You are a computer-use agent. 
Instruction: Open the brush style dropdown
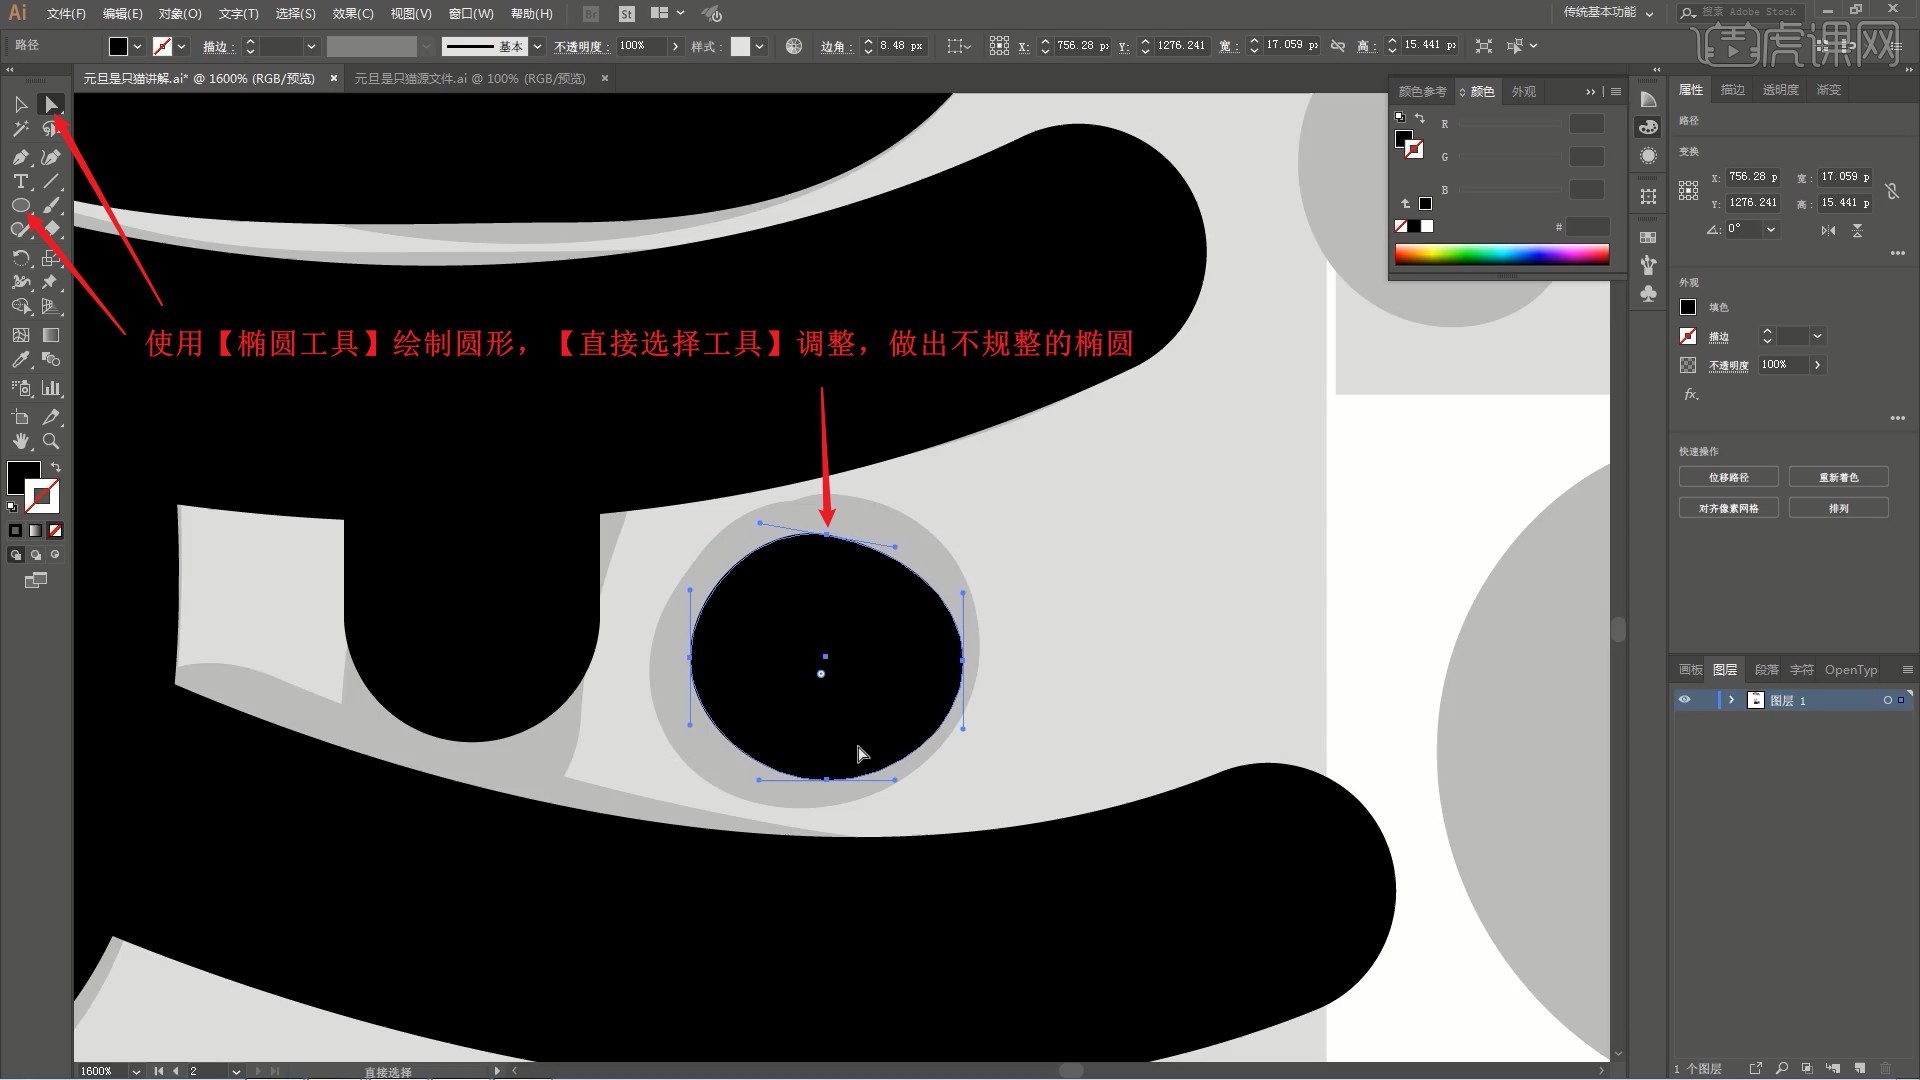pos(538,45)
